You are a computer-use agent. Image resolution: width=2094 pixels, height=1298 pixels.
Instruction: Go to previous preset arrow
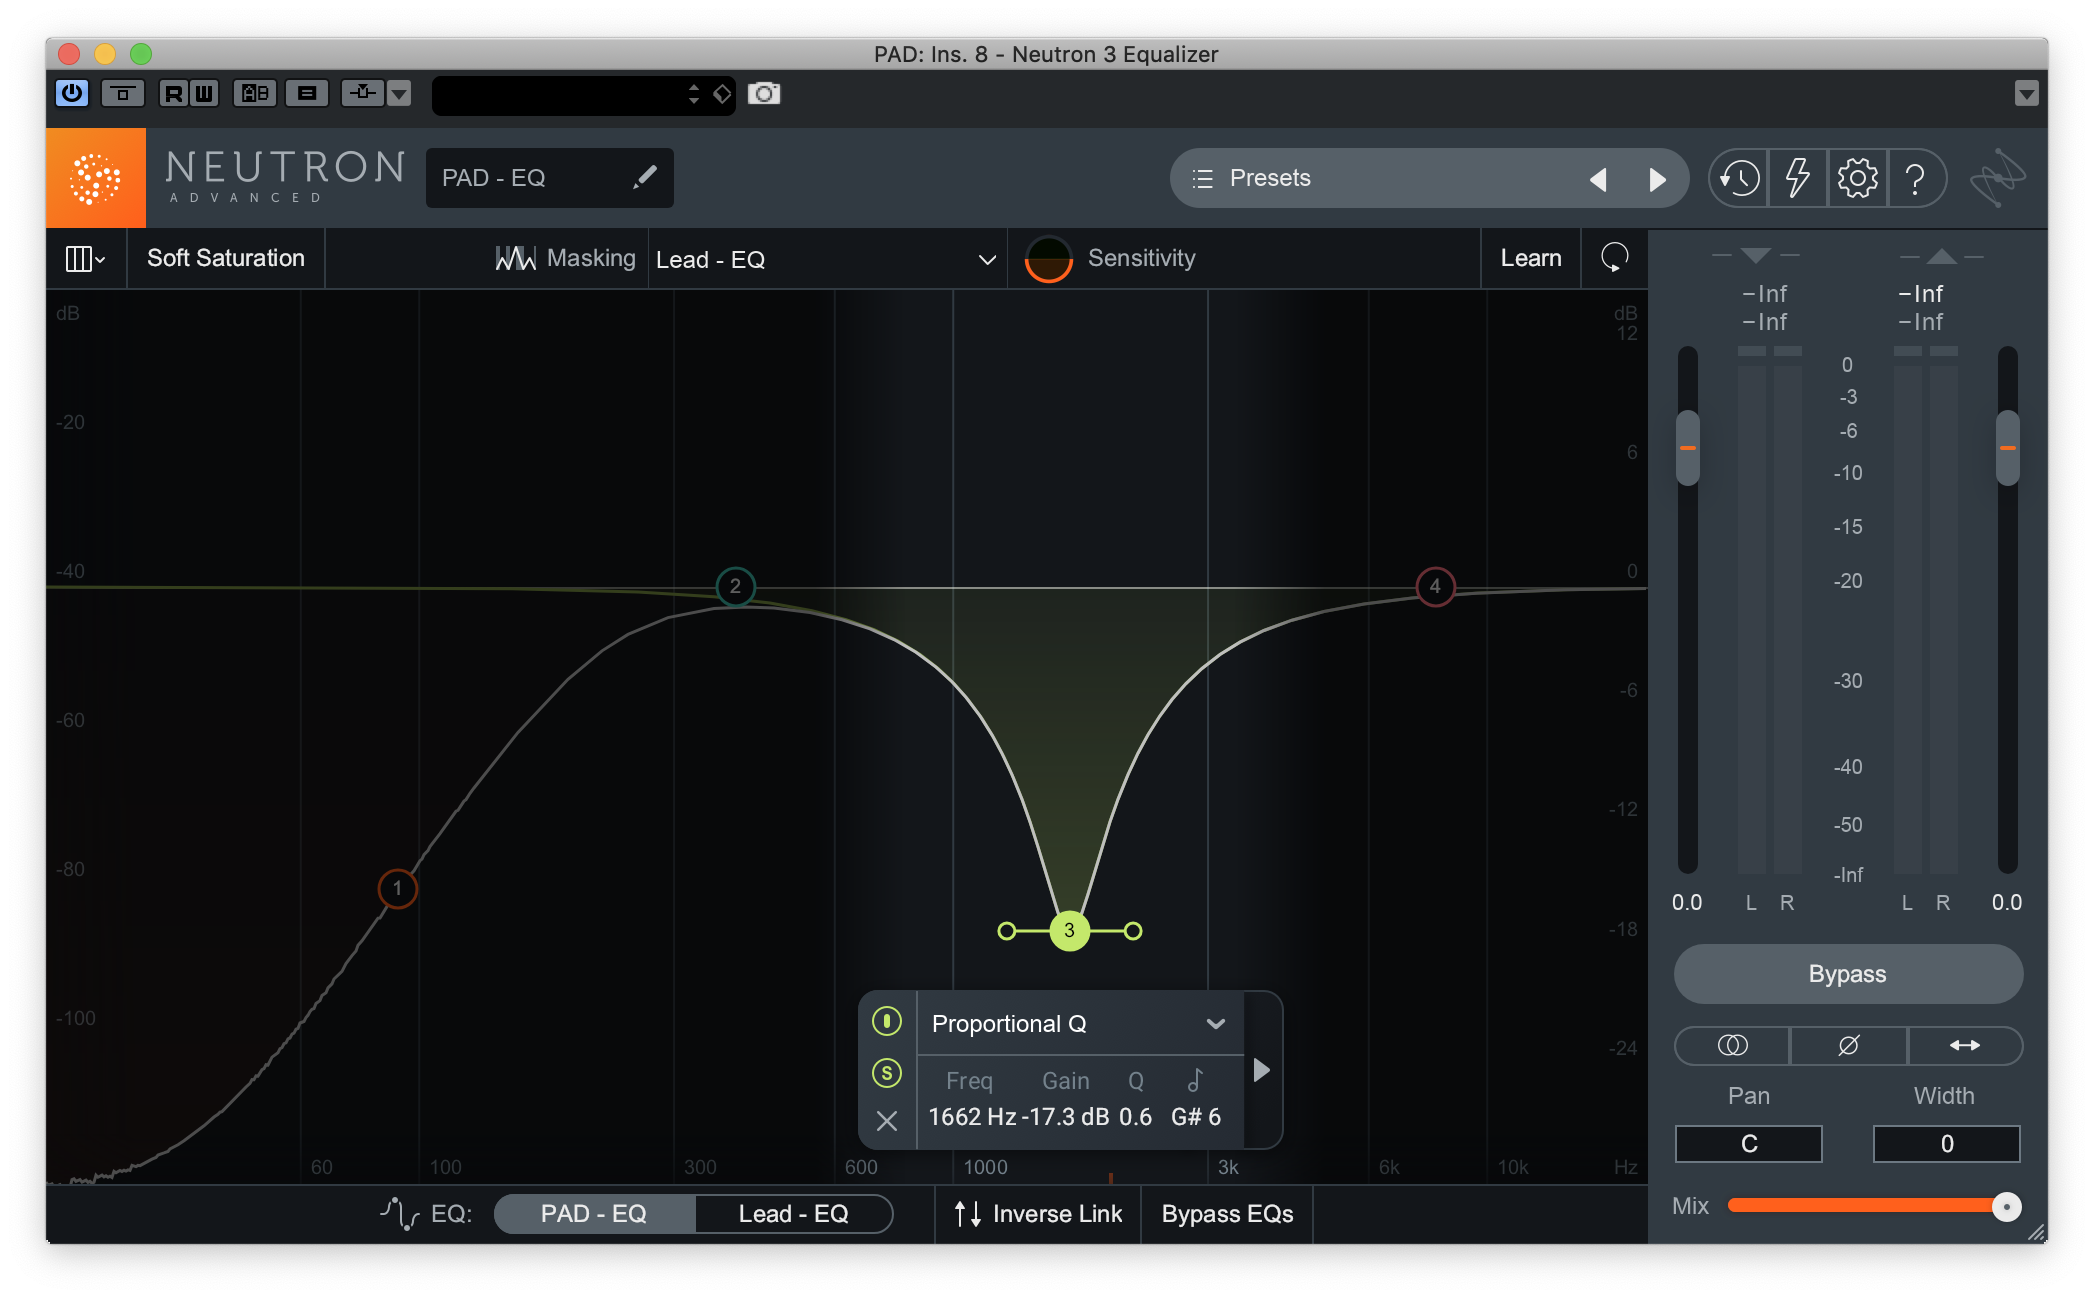coord(1598,179)
